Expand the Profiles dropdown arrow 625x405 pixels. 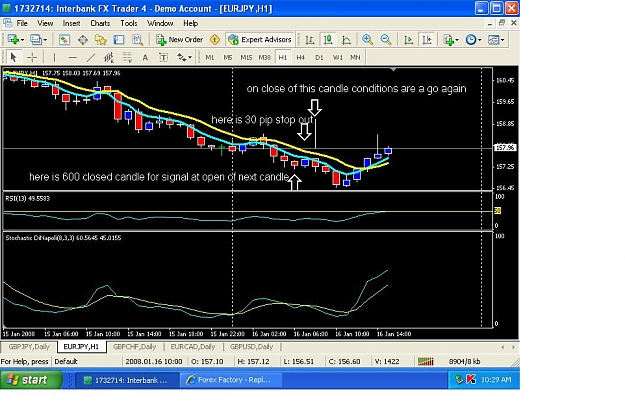click(x=45, y=40)
